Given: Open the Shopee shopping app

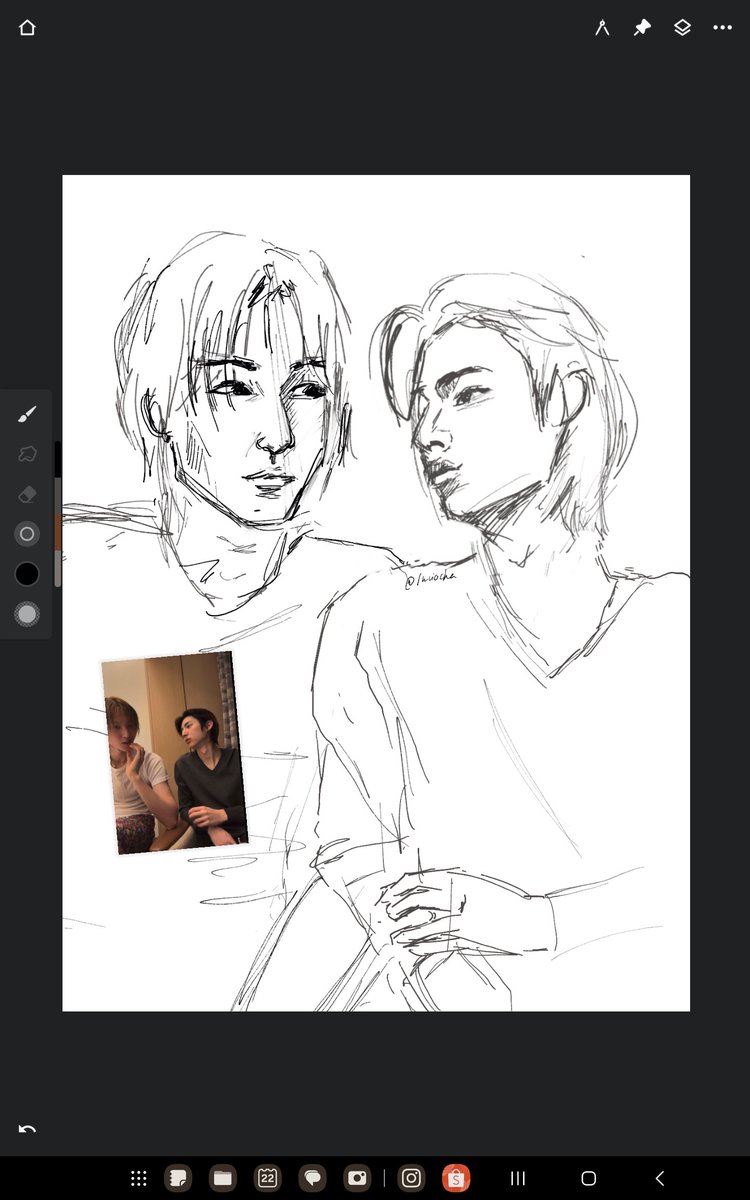Looking at the screenshot, I should pyautogui.click(x=456, y=1178).
